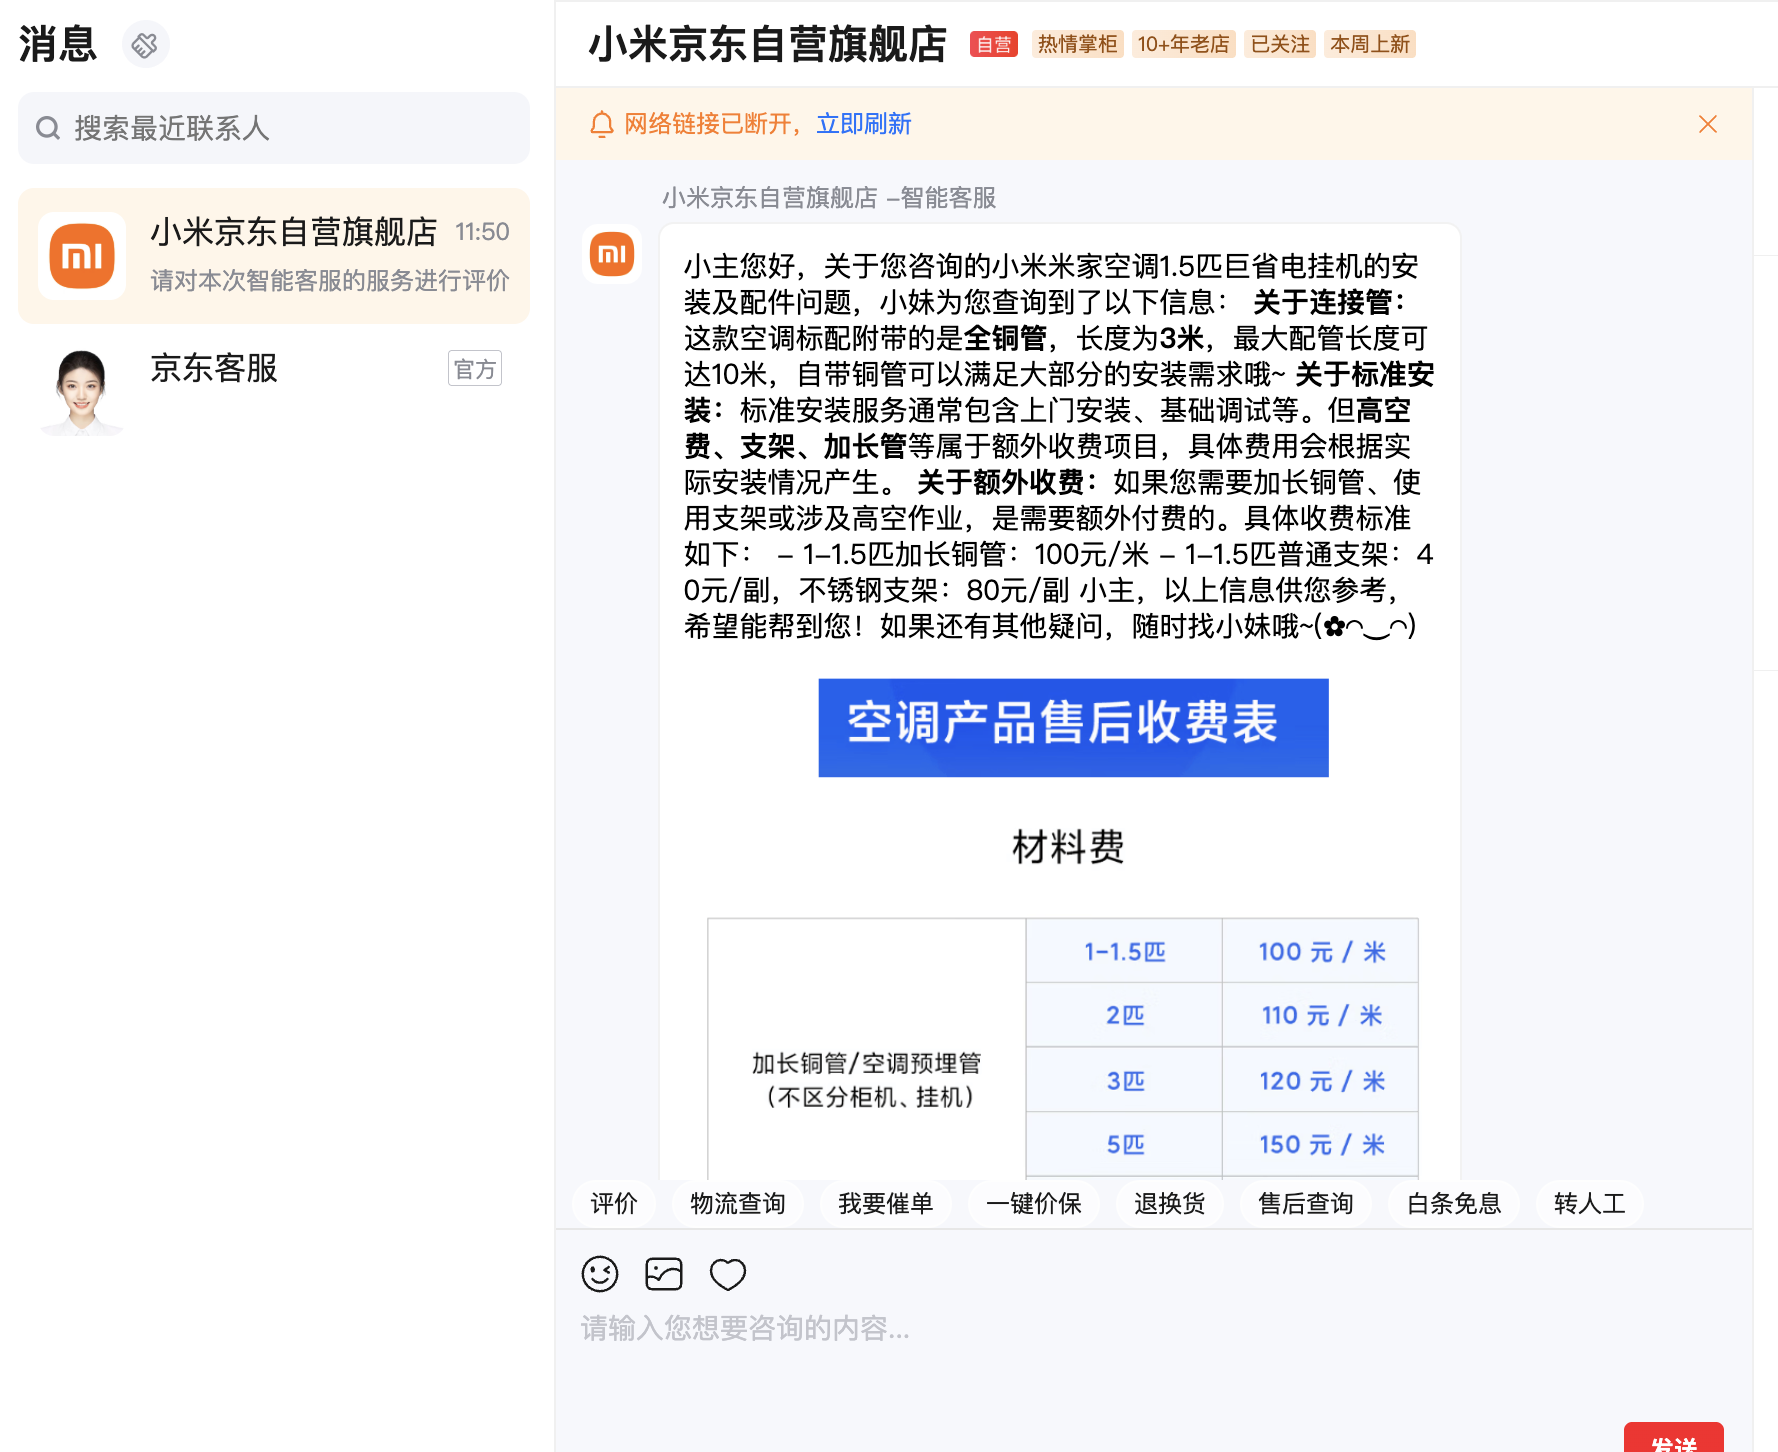Click the Xiaomi logo in contact list
This screenshot has width=1778, height=1452.
point(82,256)
